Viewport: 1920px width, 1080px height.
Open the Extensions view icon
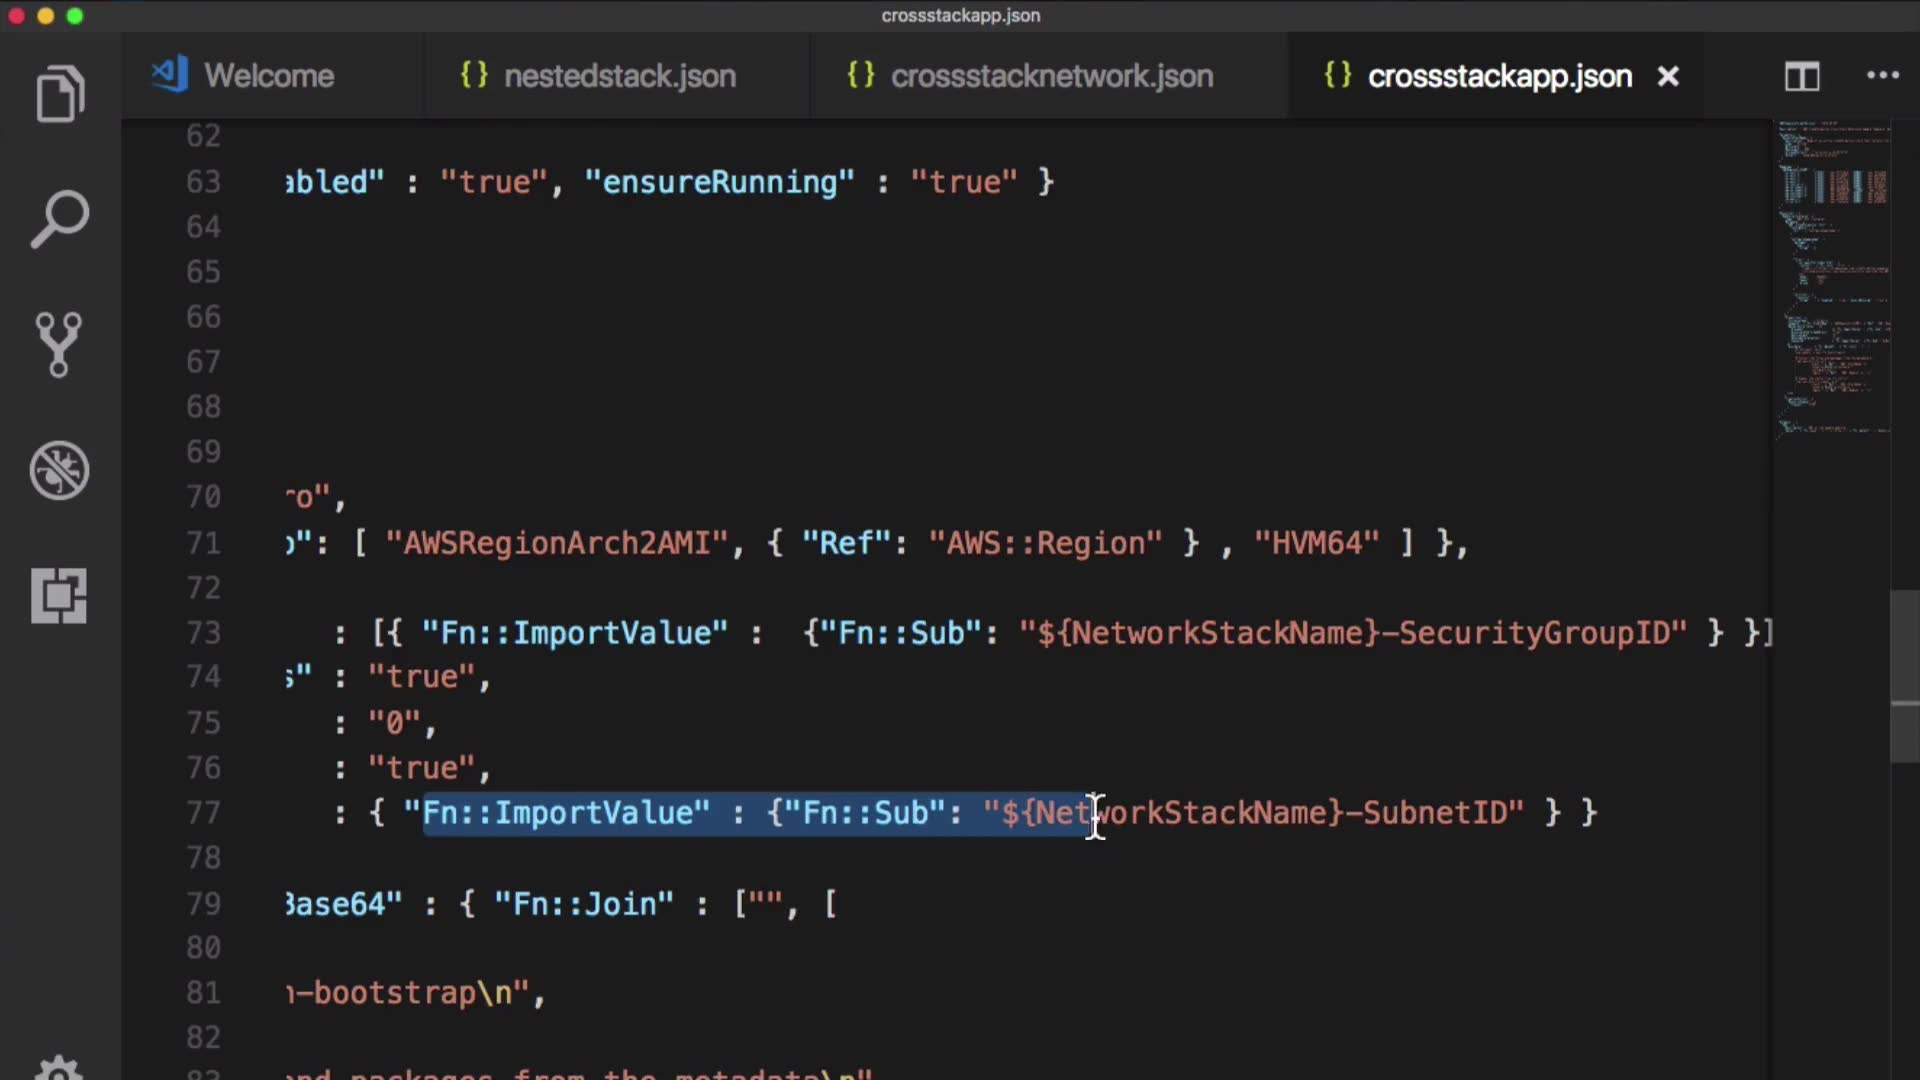[x=60, y=596]
